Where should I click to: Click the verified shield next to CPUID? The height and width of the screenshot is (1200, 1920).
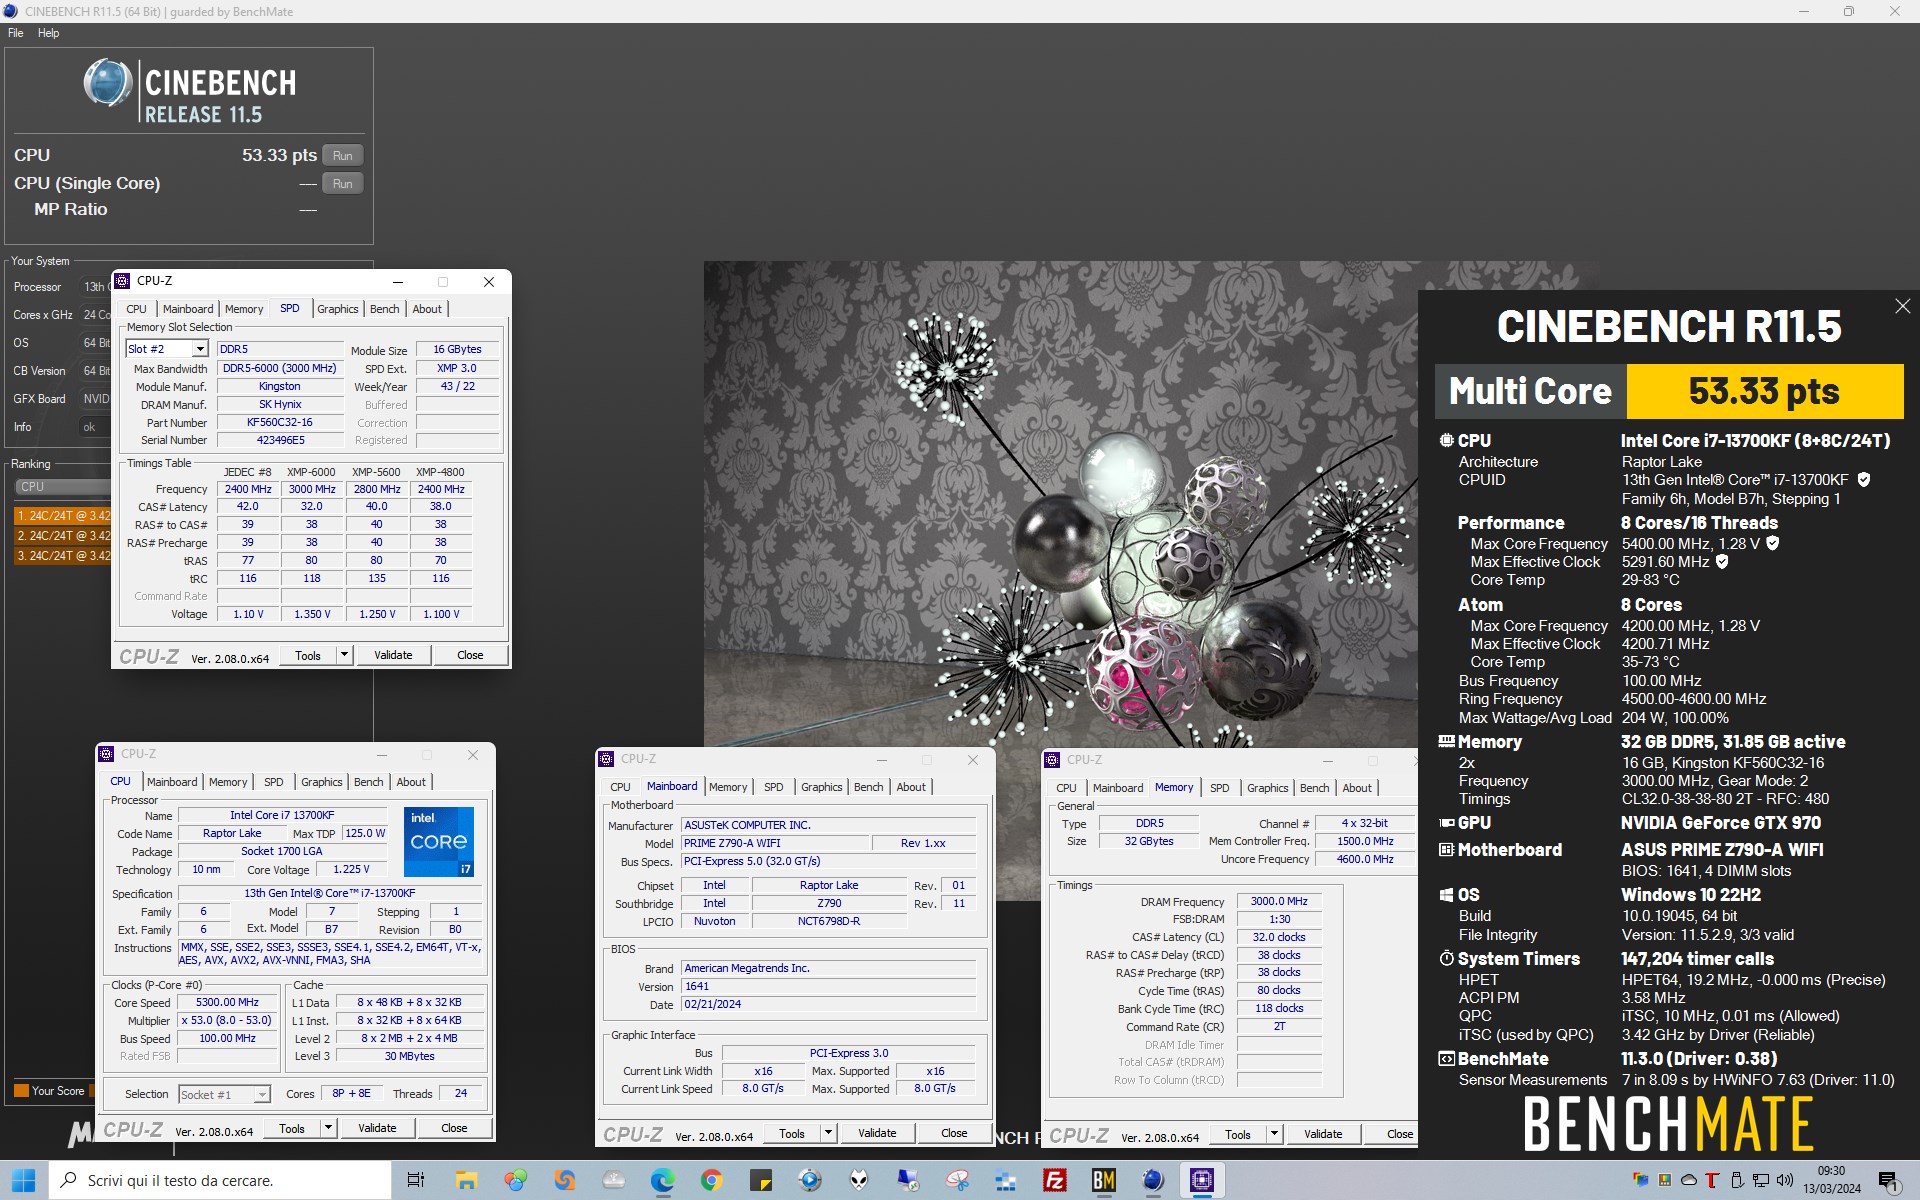coord(1864,480)
